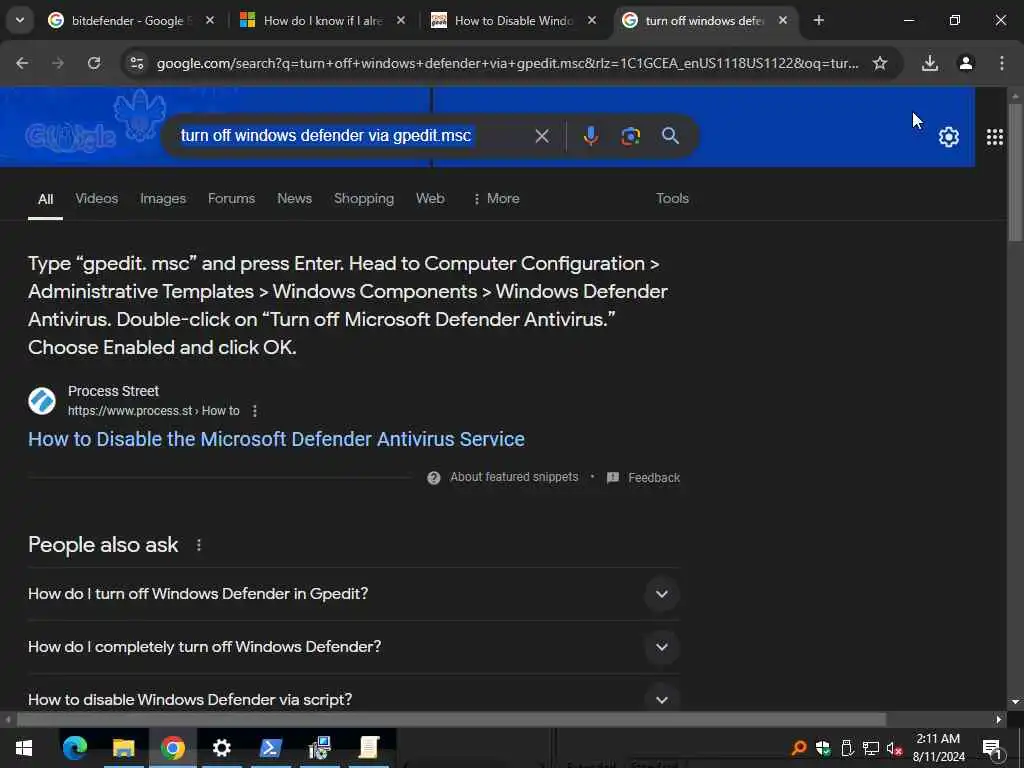Open the Chrome profile menu
The height and width of the screenshot is (768, 1024).
point(966,63)
